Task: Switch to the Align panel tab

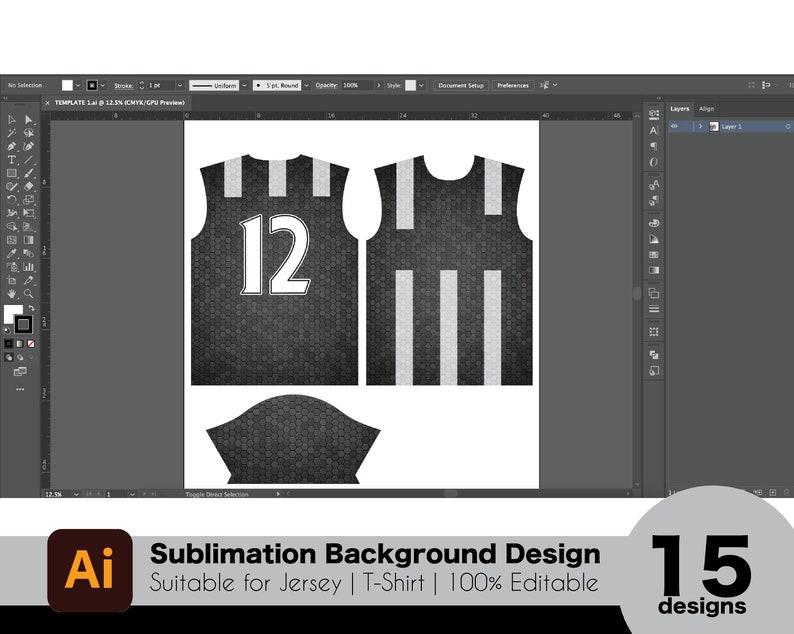Action: pos(706,109)
